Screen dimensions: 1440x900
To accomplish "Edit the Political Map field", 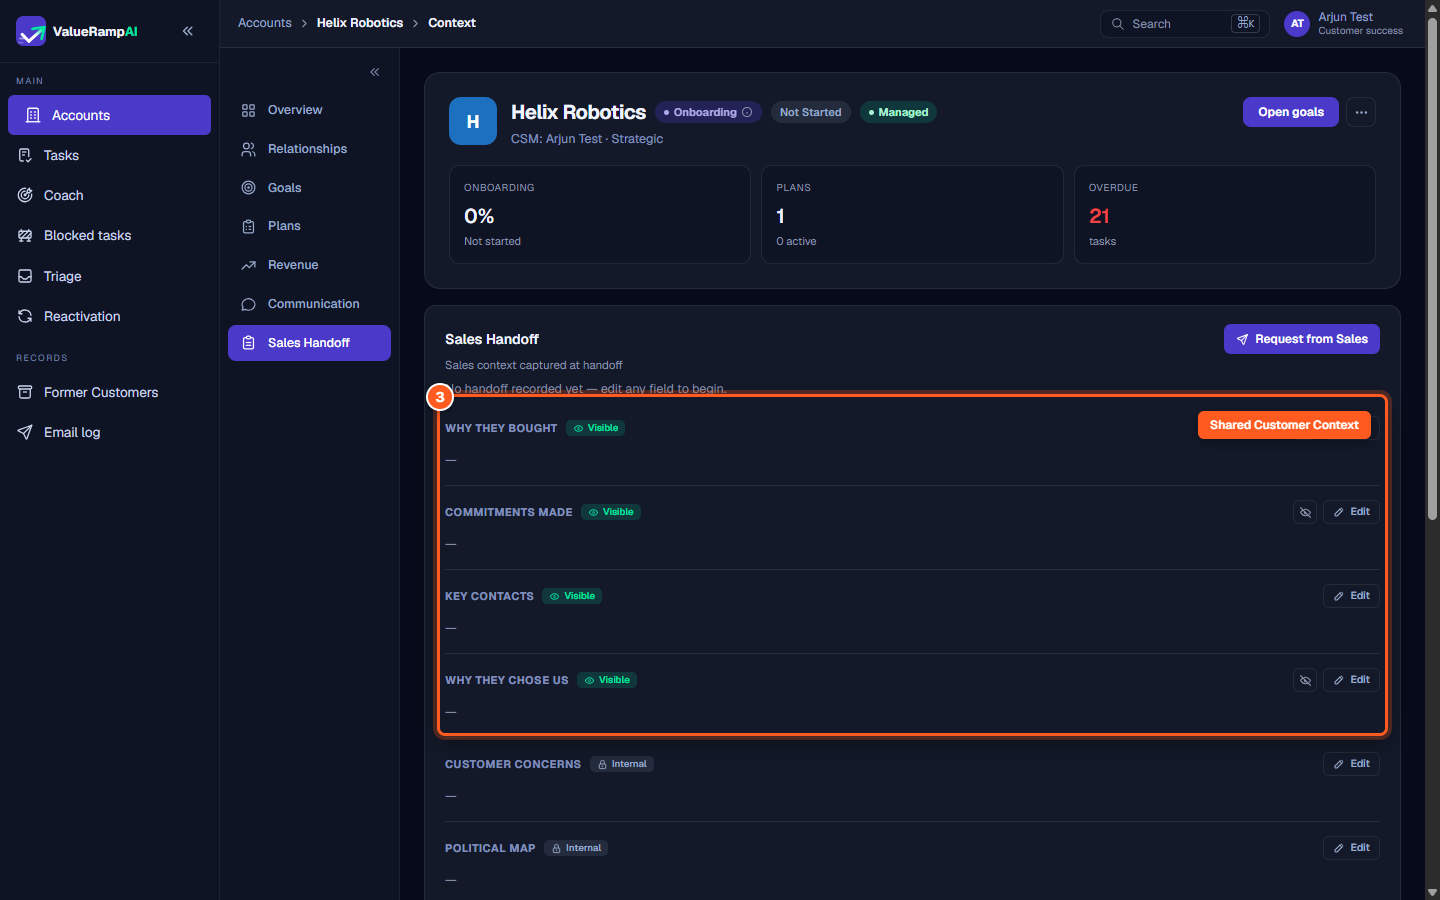I will (1351, 848).
